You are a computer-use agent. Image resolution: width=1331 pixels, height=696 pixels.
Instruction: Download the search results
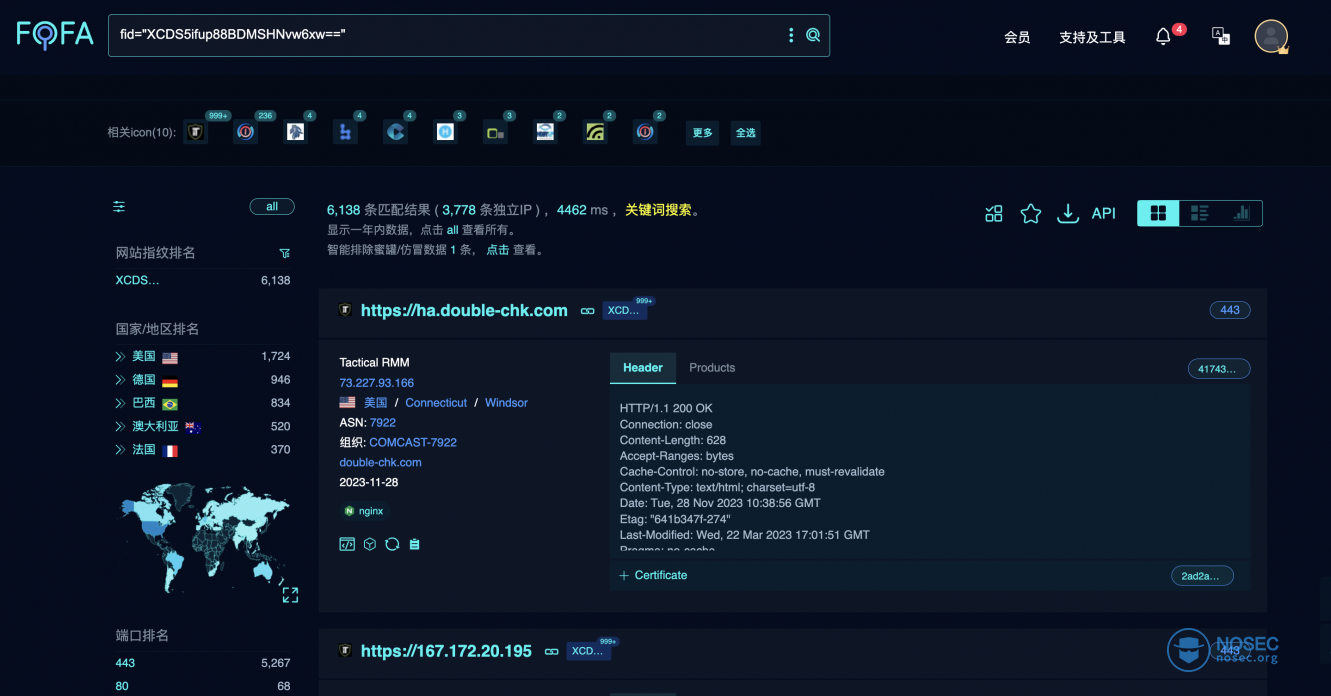click(x=1068, y=213)
